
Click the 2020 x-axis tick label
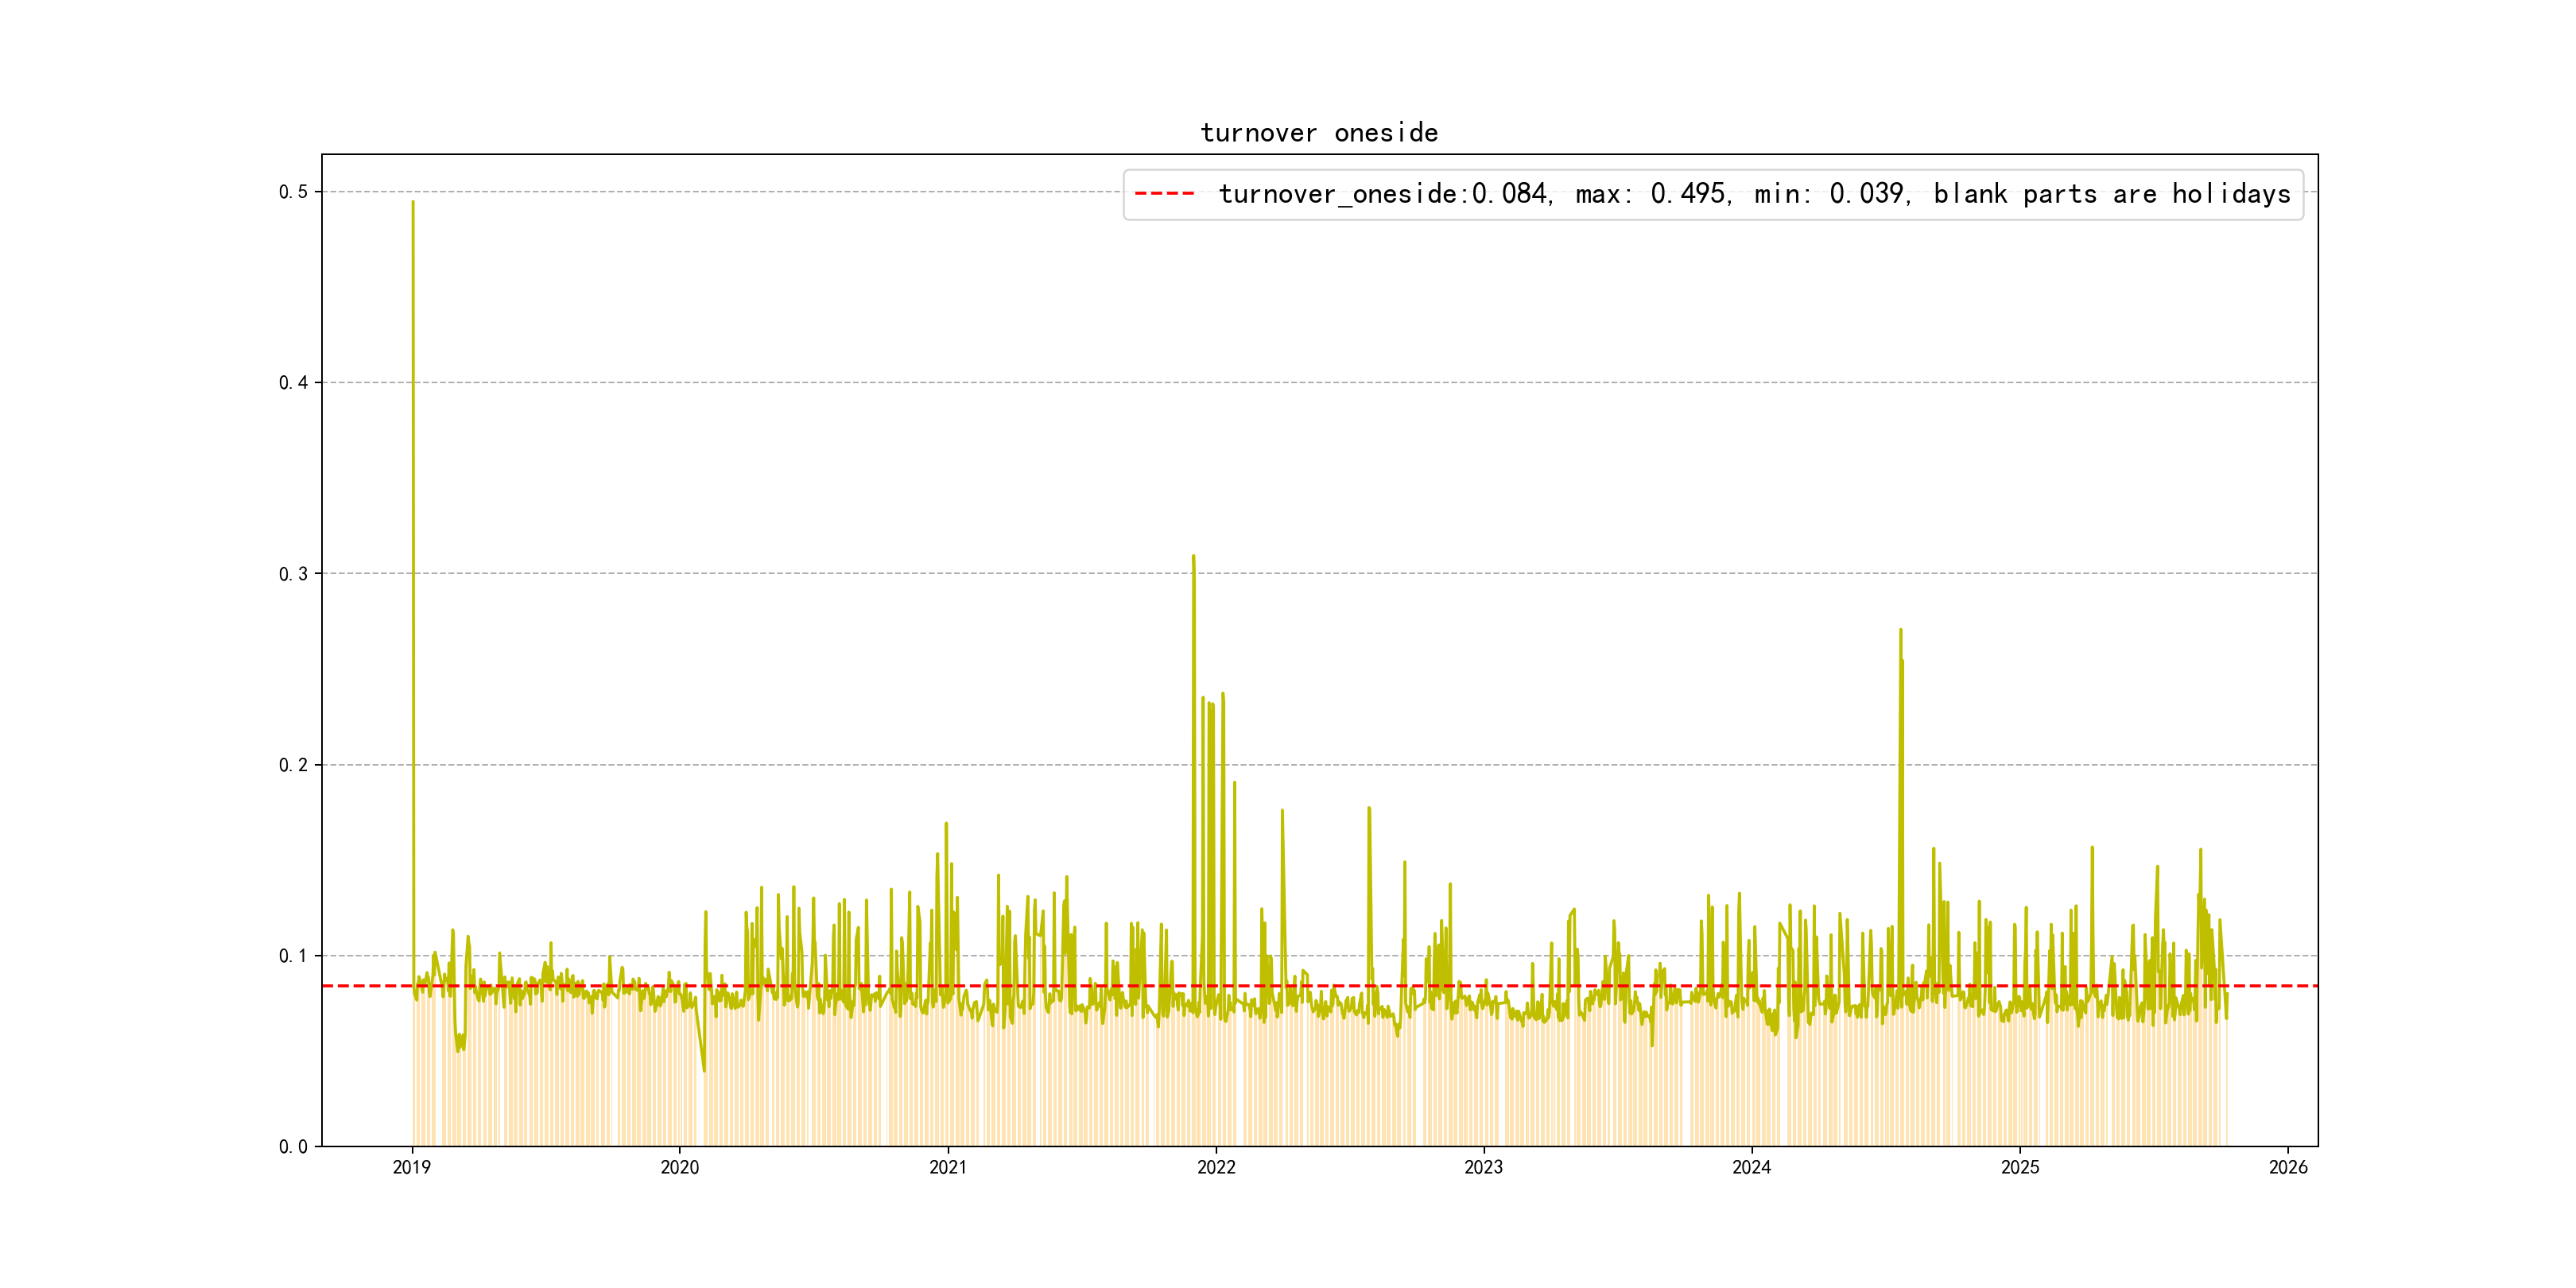point(680,1167)
